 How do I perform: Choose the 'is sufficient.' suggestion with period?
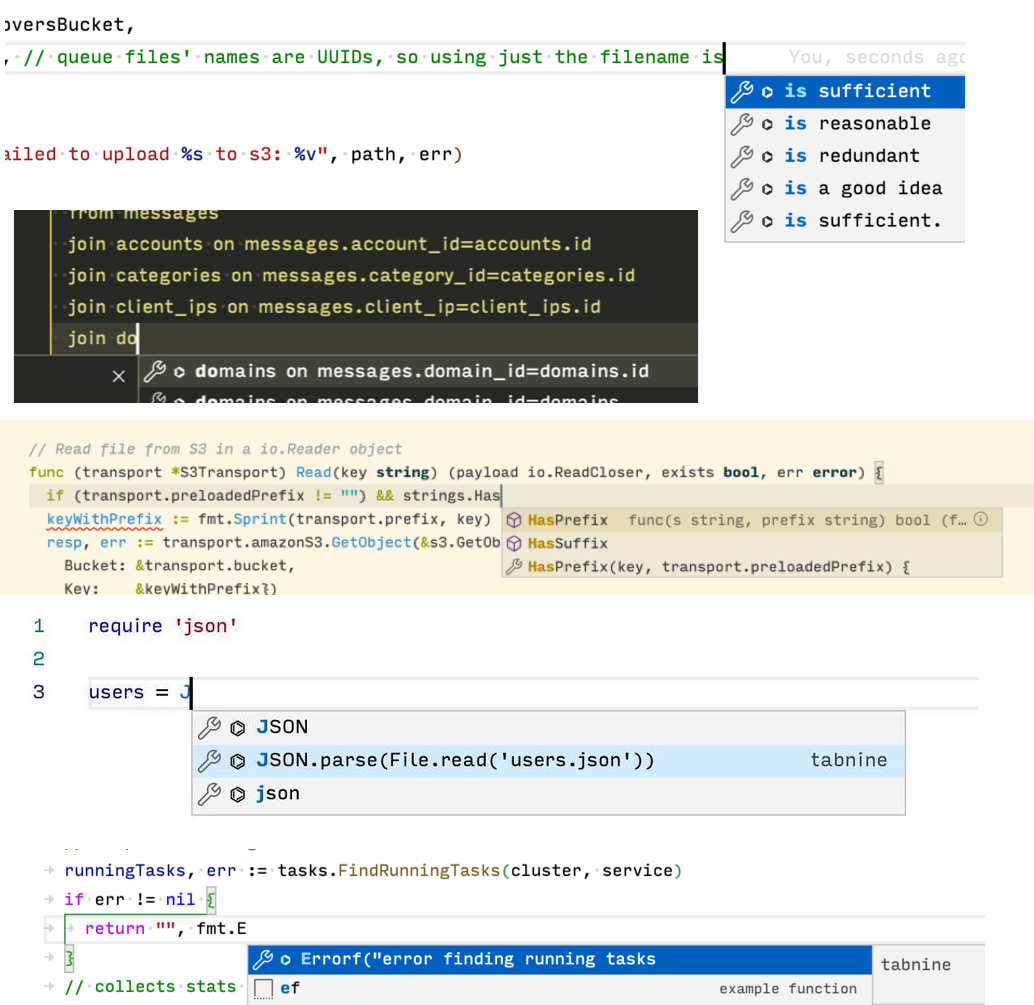[845, 221]
